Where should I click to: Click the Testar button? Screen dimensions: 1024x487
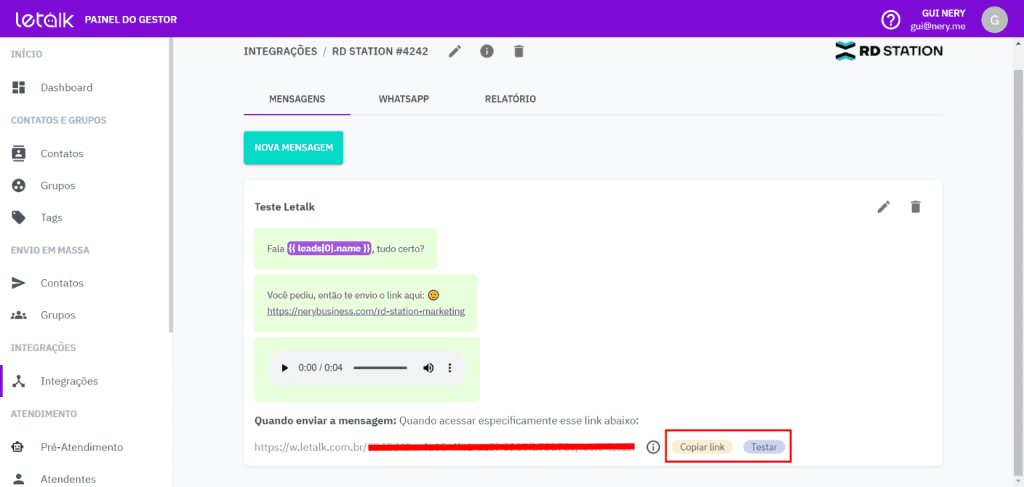click(764, 447)
